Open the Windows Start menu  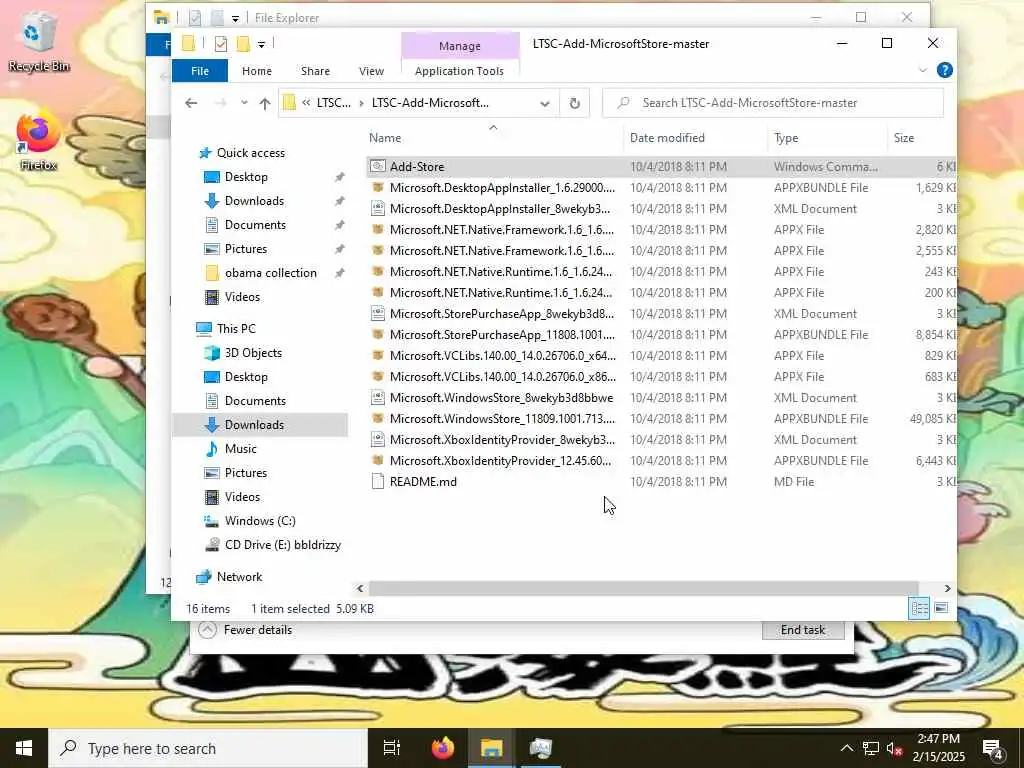point(24,748)
